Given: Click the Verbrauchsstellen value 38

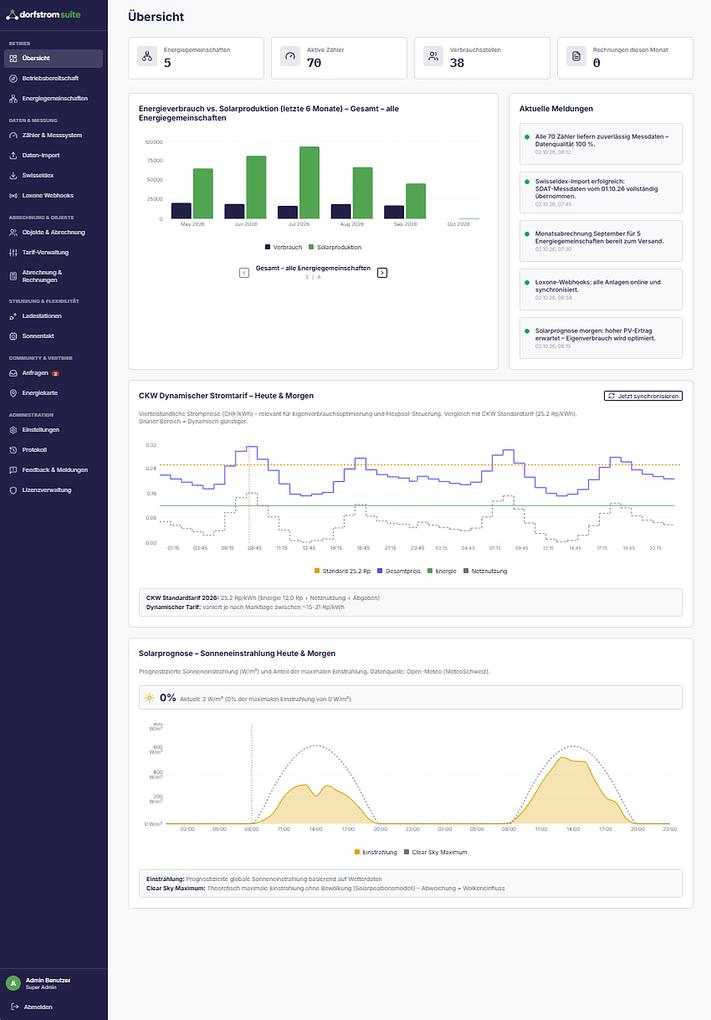Looking at the screenshot, I should click(x=457, y=63).
